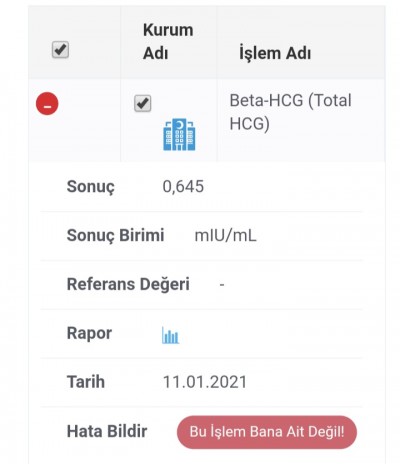Viewport: 400px width, 464px height.
Task: Click the Sonuç Birimi label
Action: (x=115, y=235)
